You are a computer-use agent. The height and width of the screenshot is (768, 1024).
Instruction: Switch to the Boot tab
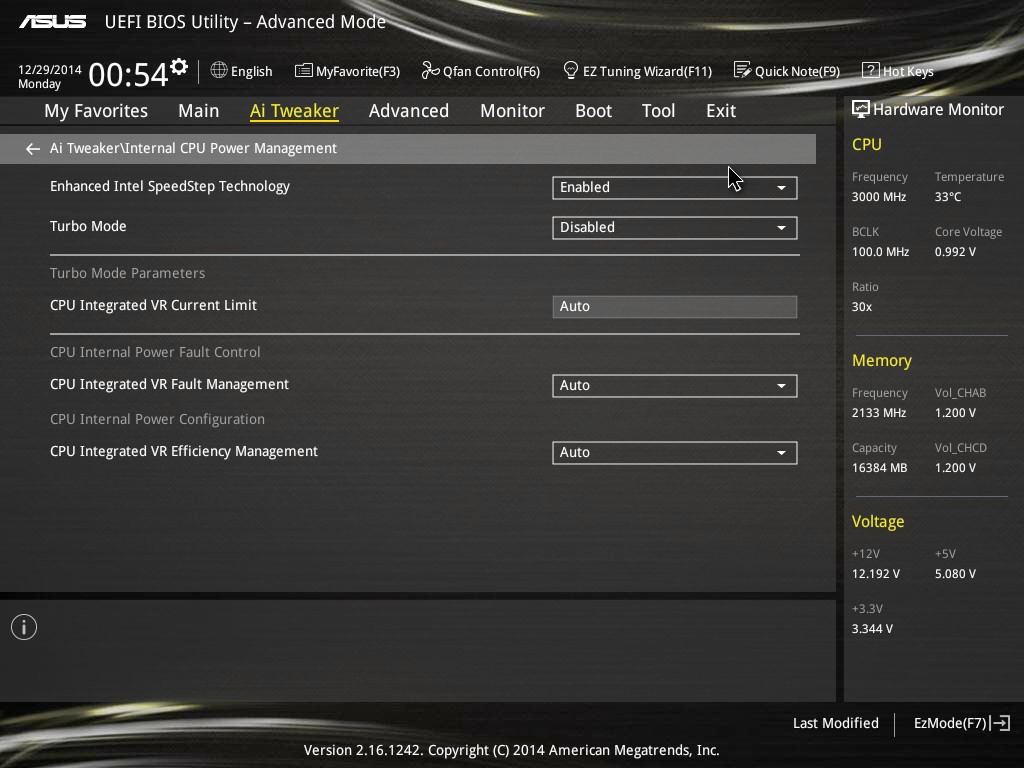click(x=593, y=111)
